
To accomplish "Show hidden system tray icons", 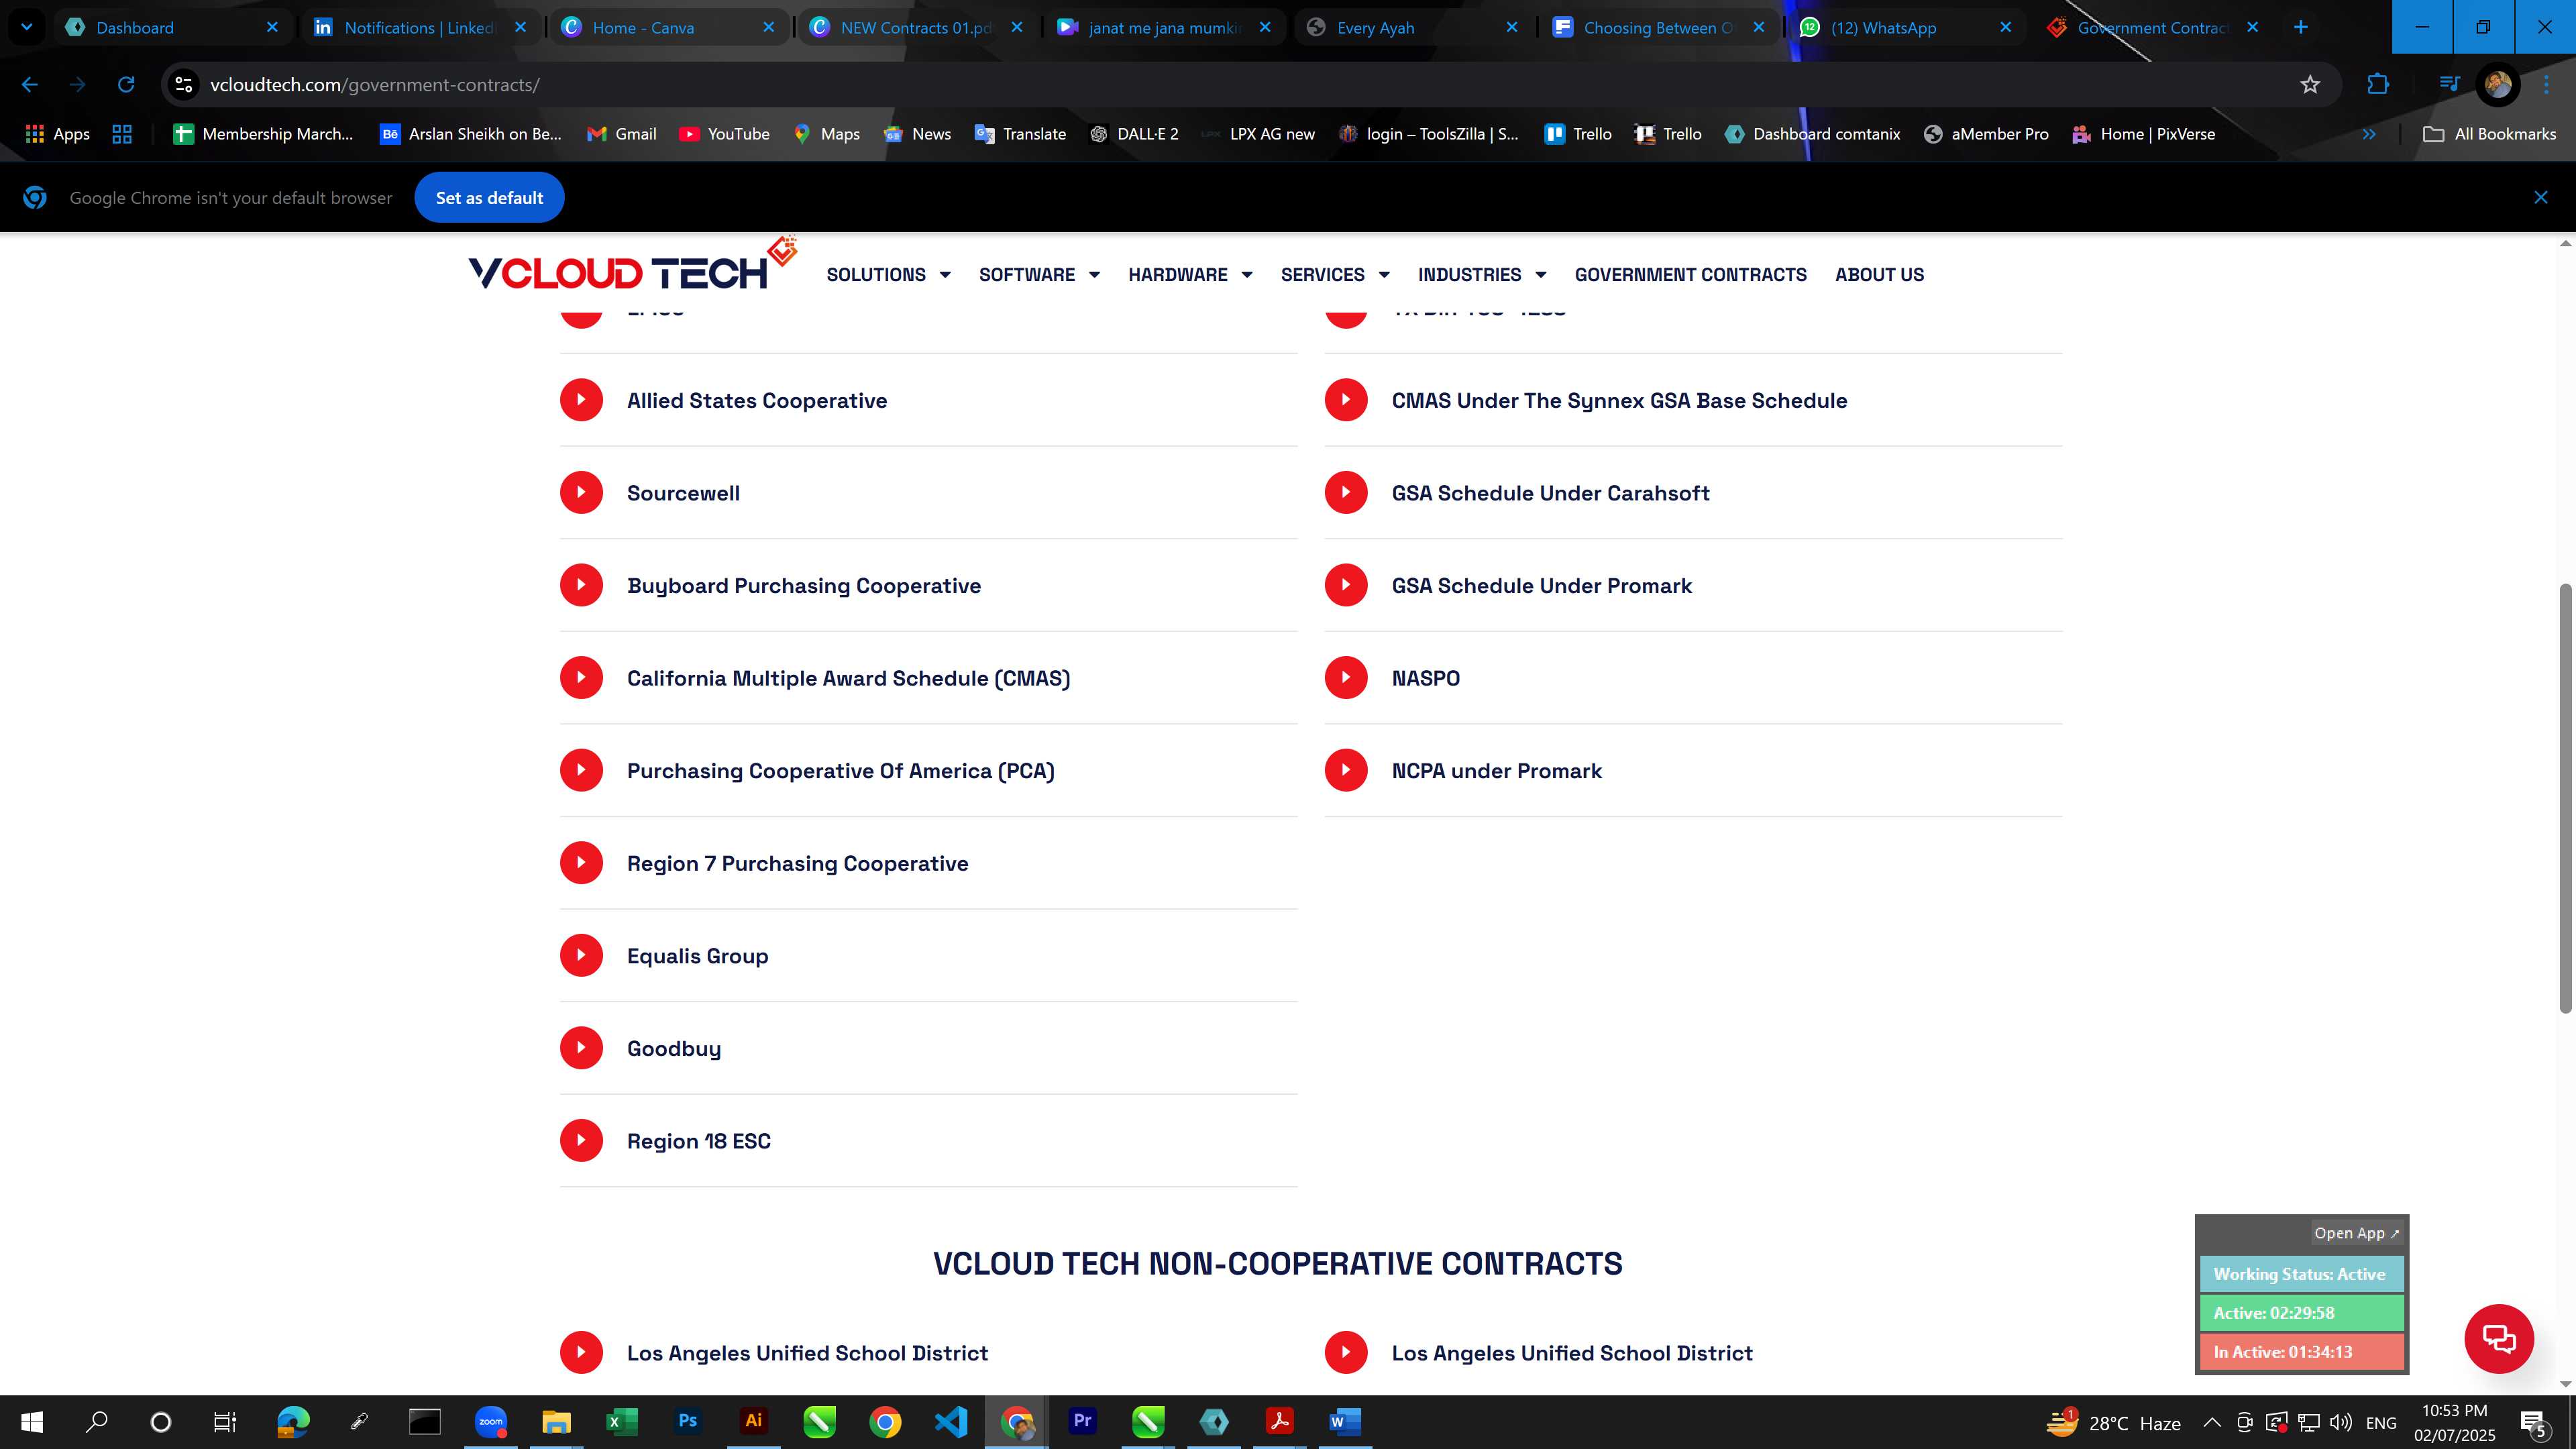I will (2212, 1422).
